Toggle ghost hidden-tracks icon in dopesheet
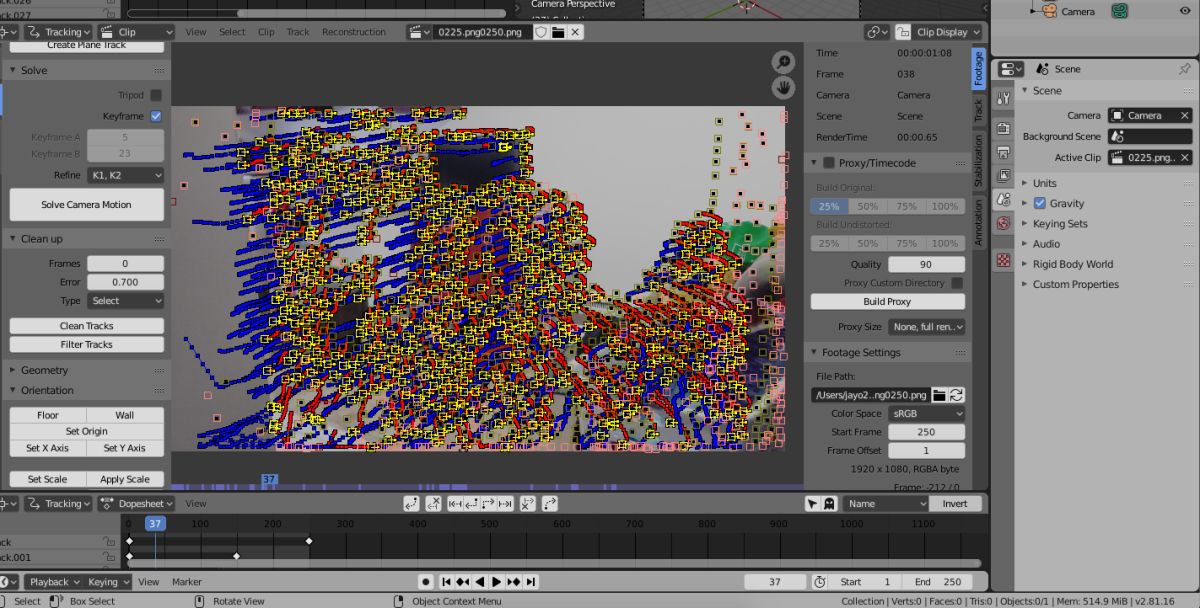The height and width of the screenshot is (608, 1200). click(x=829, y=504)
